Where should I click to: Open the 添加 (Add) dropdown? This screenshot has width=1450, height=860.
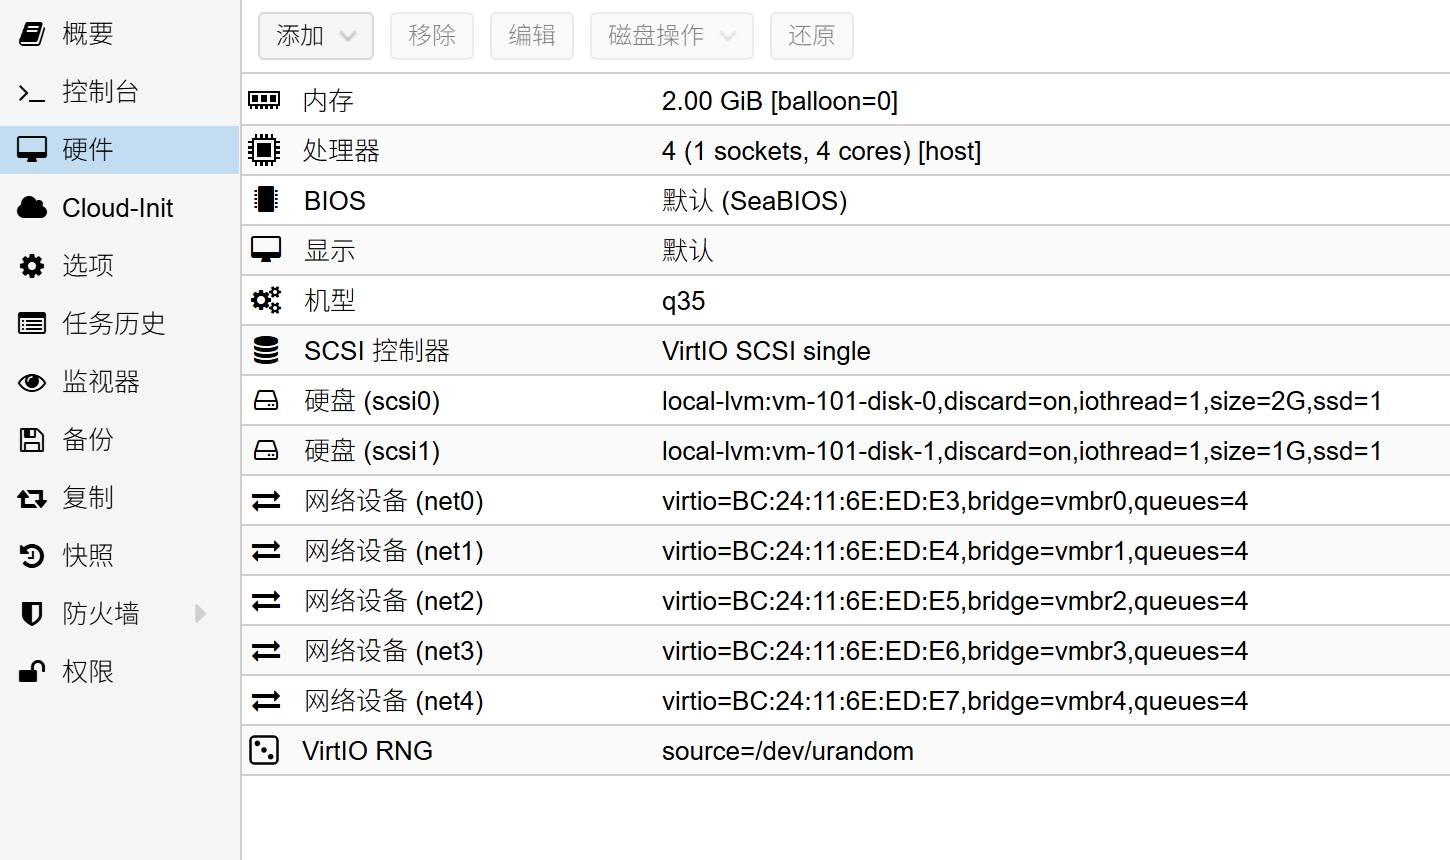[315, 36]
